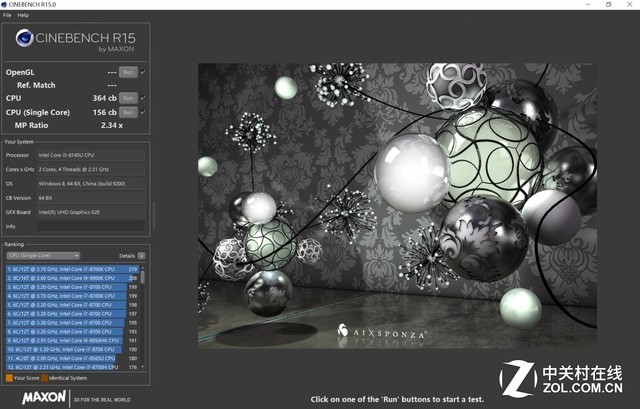Viewport: 640px width, 409px height.
Task: Click the Info text field
Action: click(90, 225)
